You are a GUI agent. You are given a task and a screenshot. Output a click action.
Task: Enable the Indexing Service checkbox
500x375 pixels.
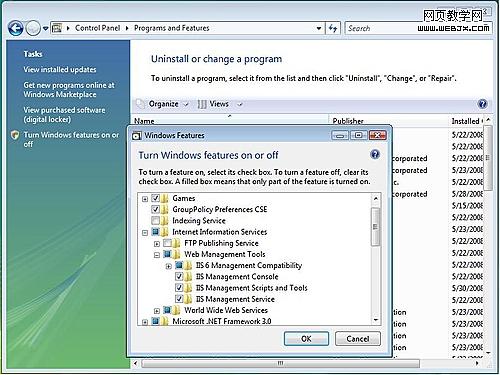click(x=155, y=220)
